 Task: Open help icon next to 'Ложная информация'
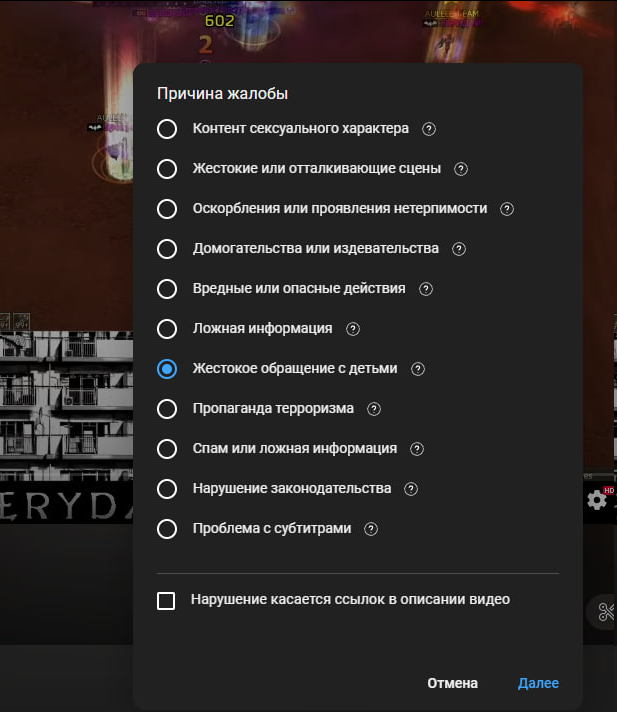pyautogui.click(x=353, y=329)
